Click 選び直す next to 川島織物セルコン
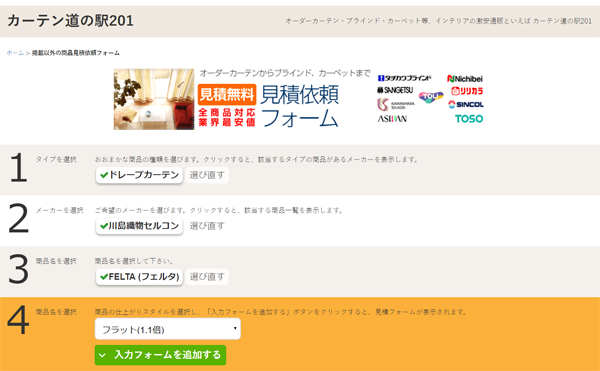Screen dimensions: 600x371 click(x=207, y=226)
